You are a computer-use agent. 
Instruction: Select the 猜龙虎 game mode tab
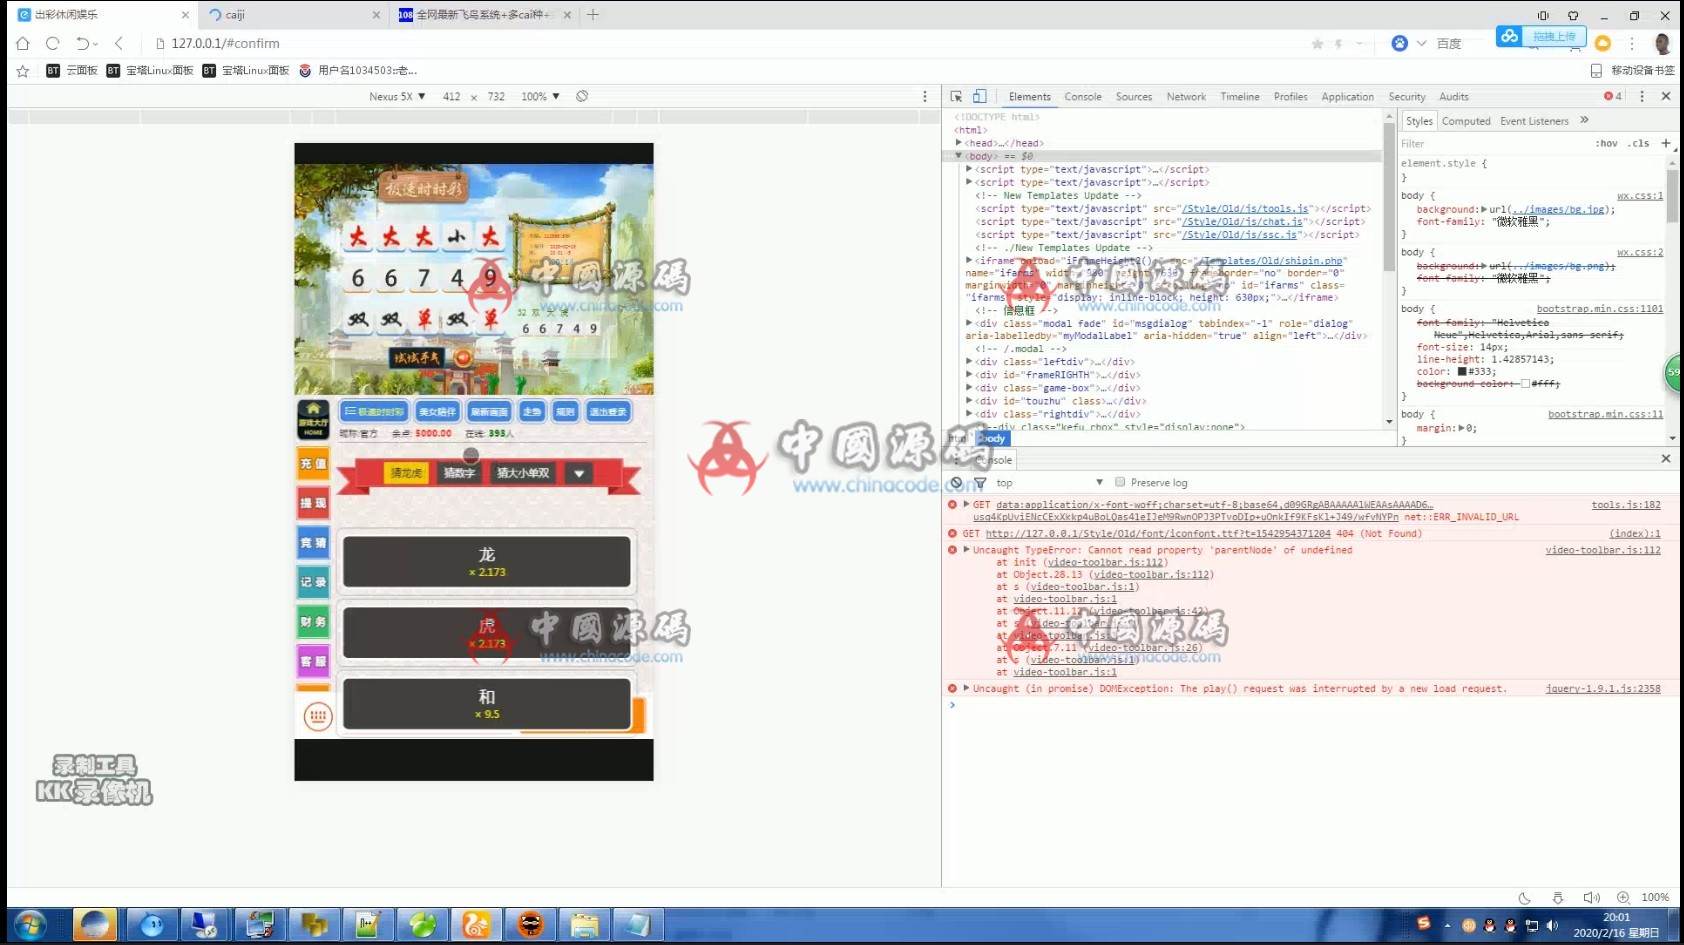406,473
